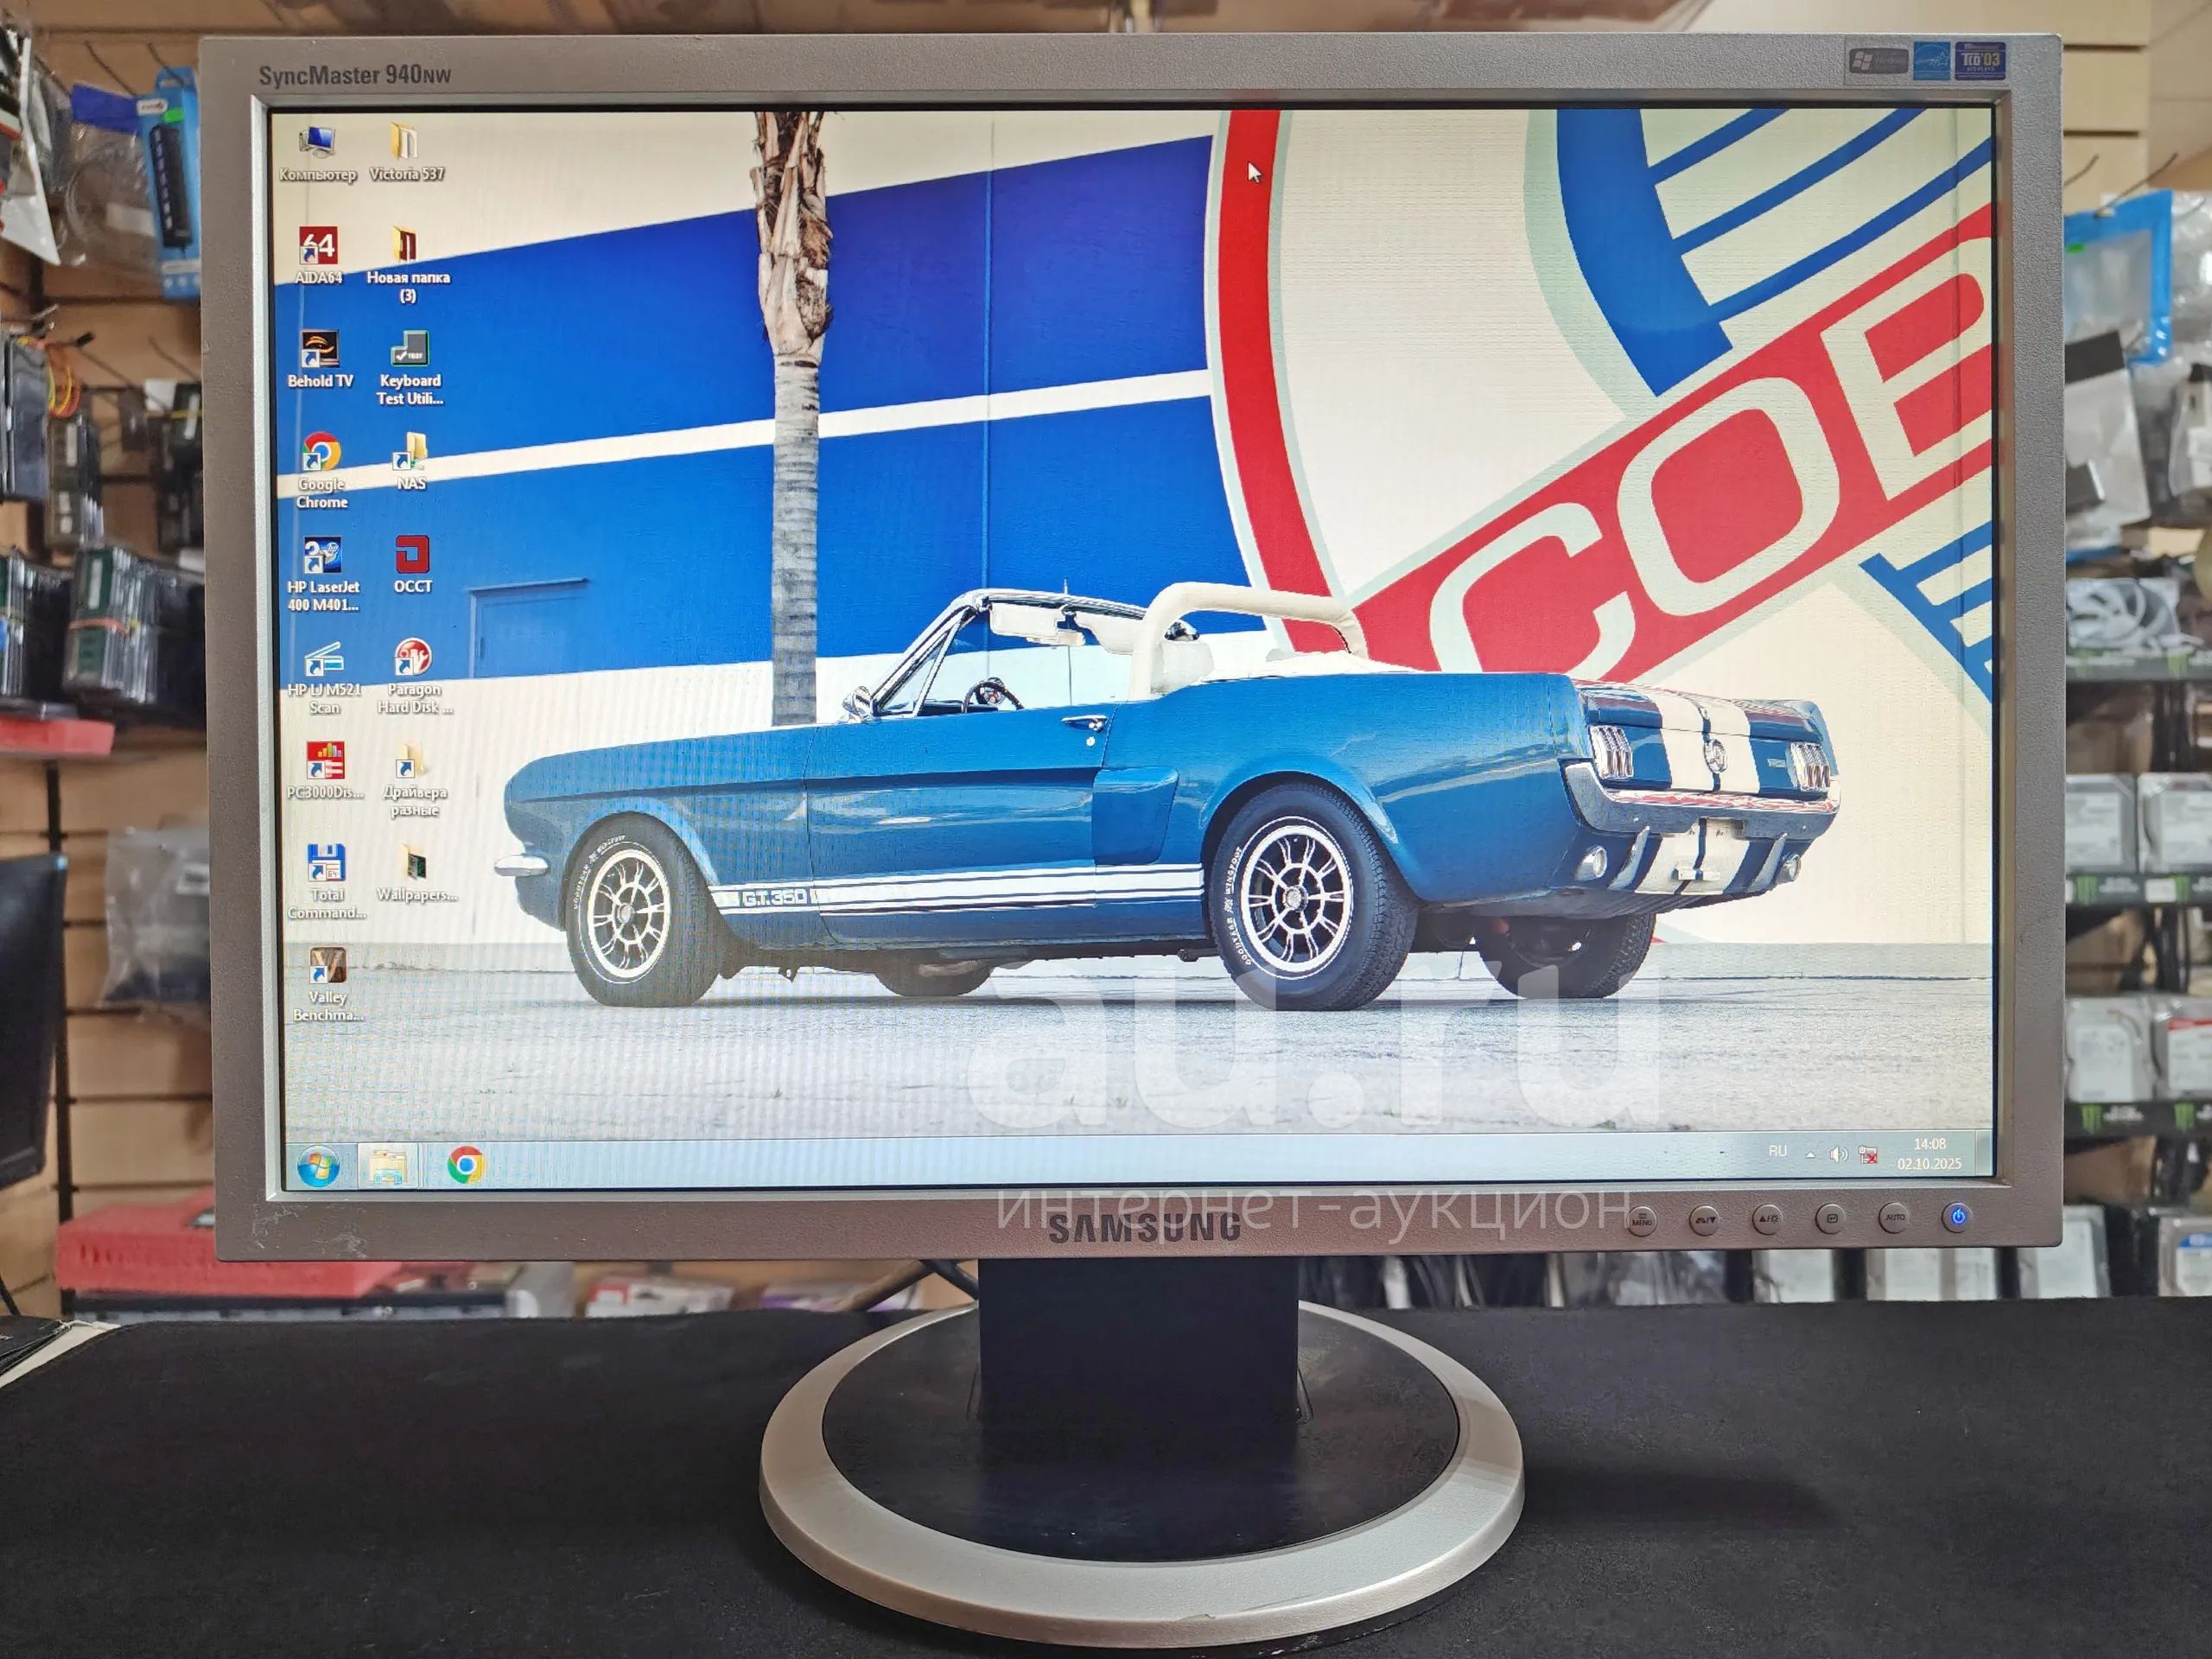Launch the Keyboard Test Utility icon
Viewport: 2212px width, 1659px height.
point(409,351)
